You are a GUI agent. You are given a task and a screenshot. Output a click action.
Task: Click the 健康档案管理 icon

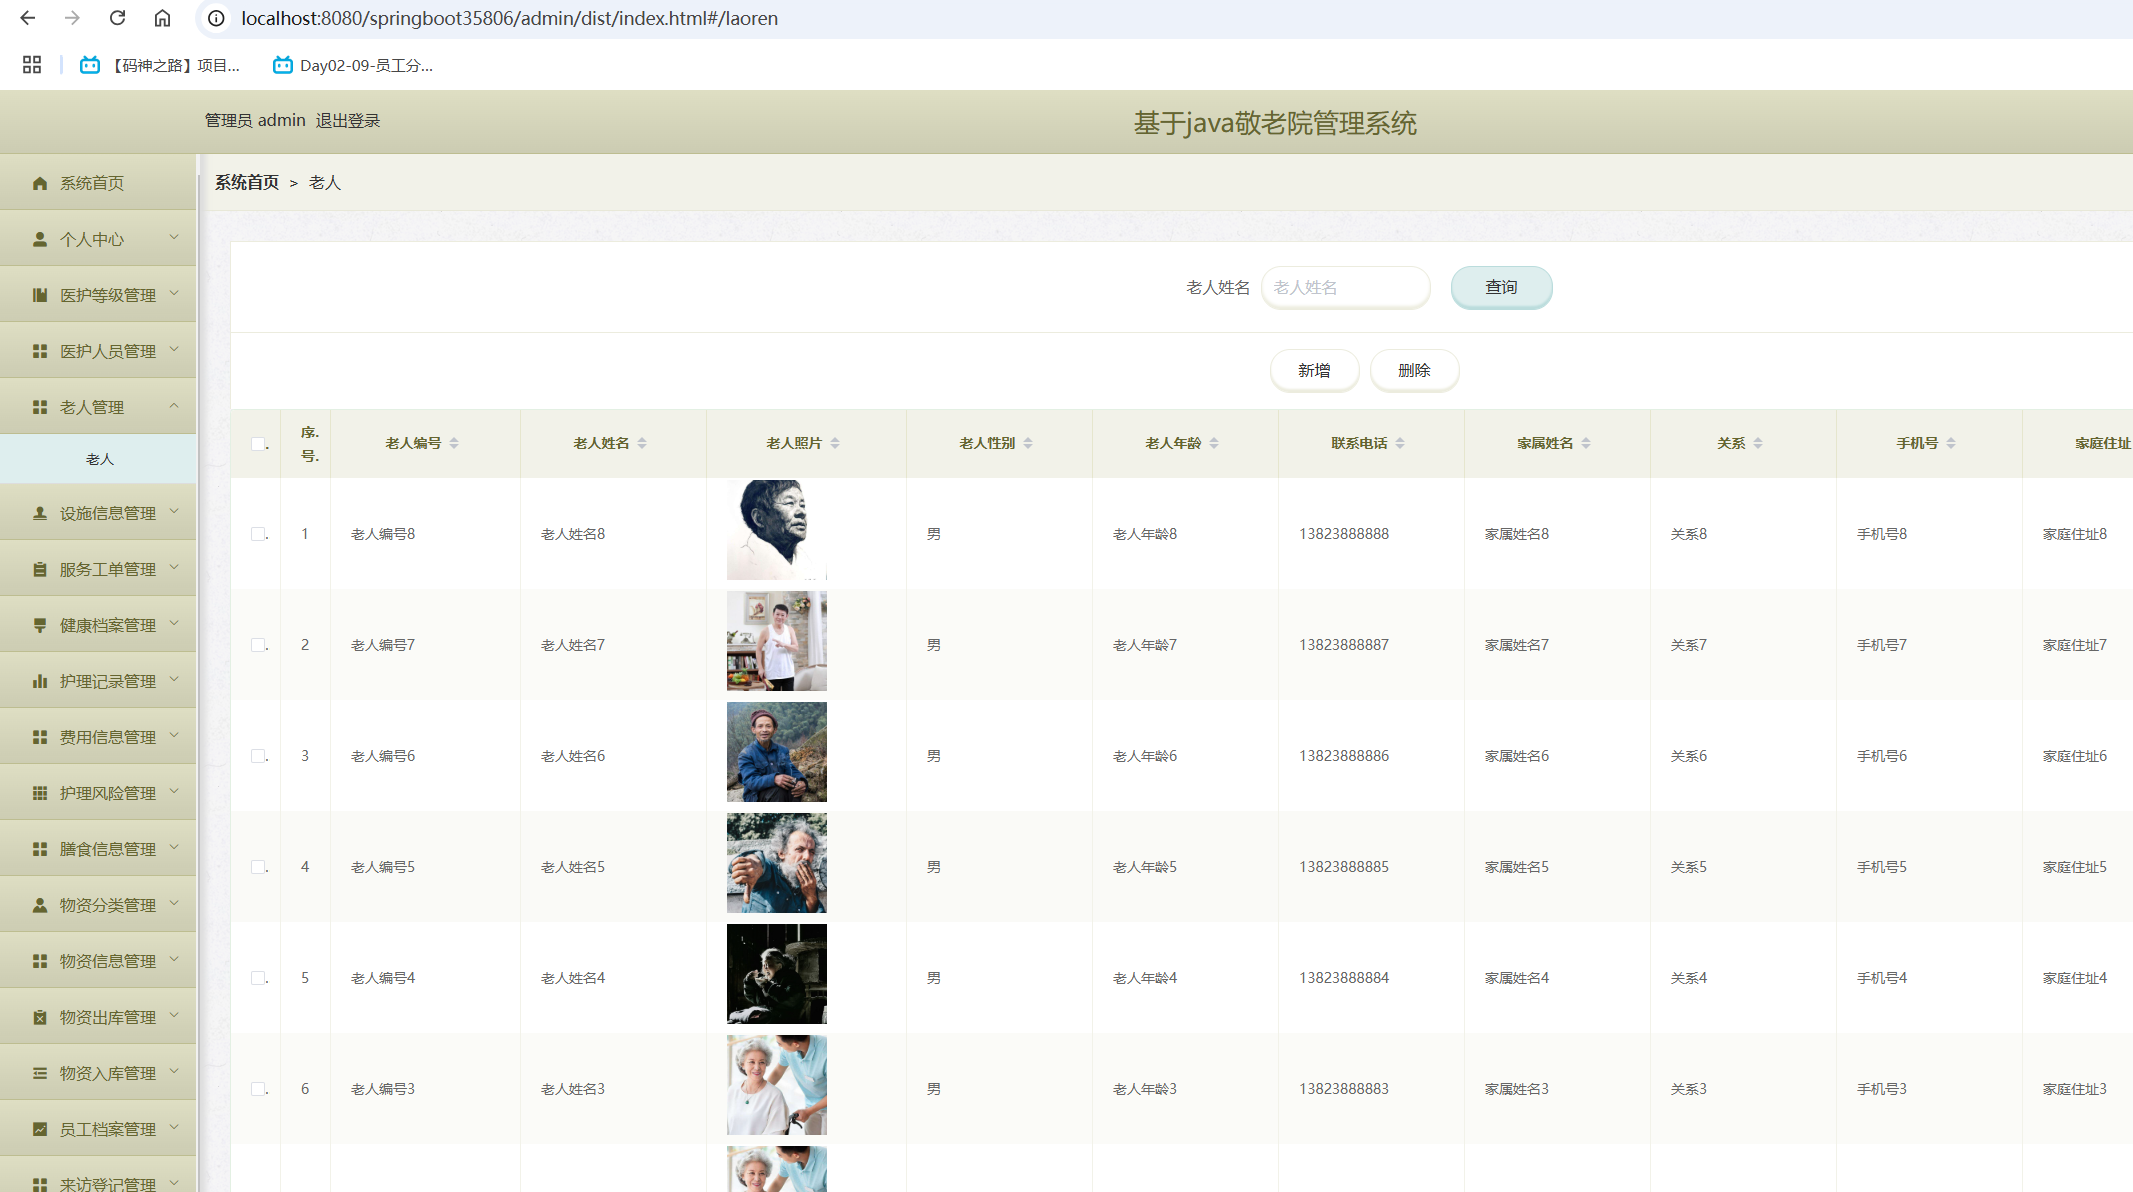(40, 625)
